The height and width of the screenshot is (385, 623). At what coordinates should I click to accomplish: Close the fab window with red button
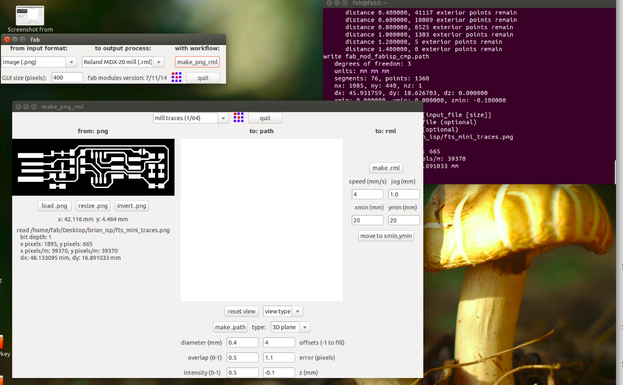7,39
